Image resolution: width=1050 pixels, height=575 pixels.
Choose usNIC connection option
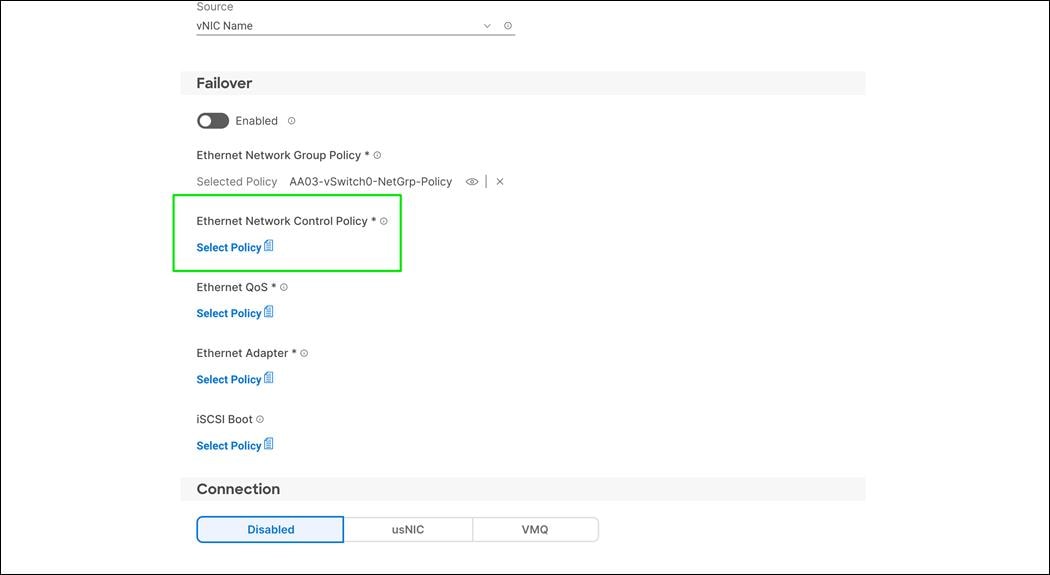click(x=408, y=529)
